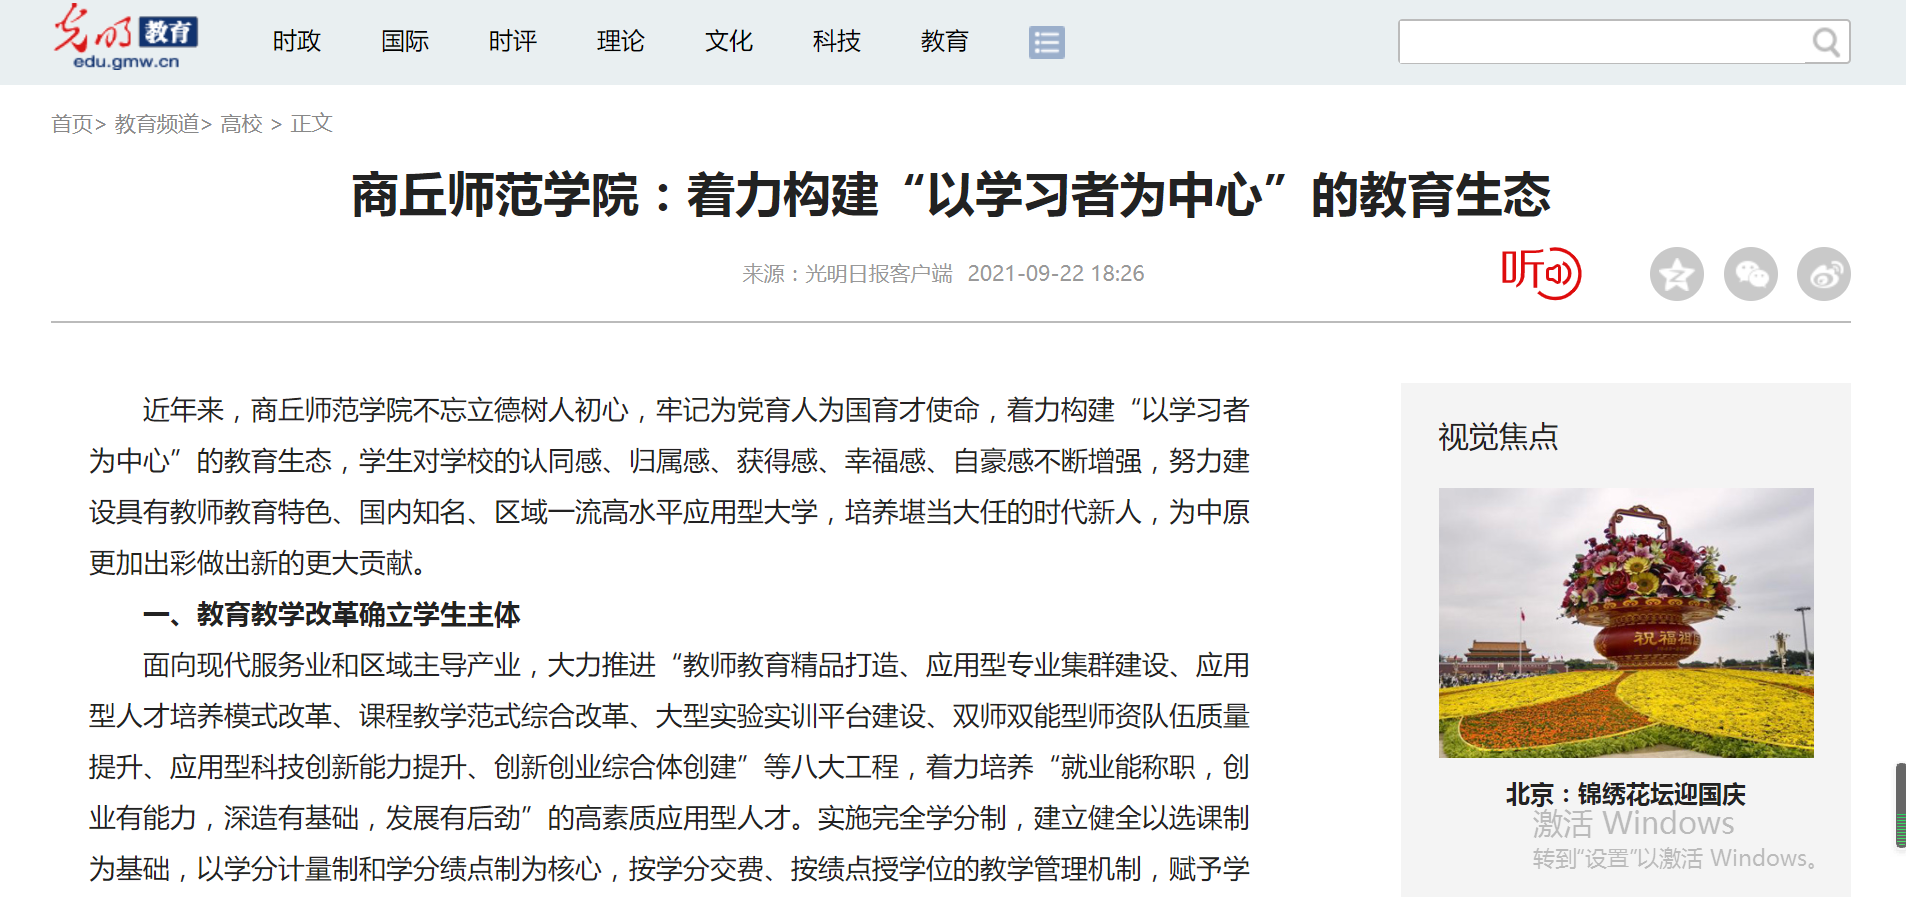This screenshot has width=1906, height=897.
Task: Go to 首页 via the breadcrumb
Action: point(72,123)
